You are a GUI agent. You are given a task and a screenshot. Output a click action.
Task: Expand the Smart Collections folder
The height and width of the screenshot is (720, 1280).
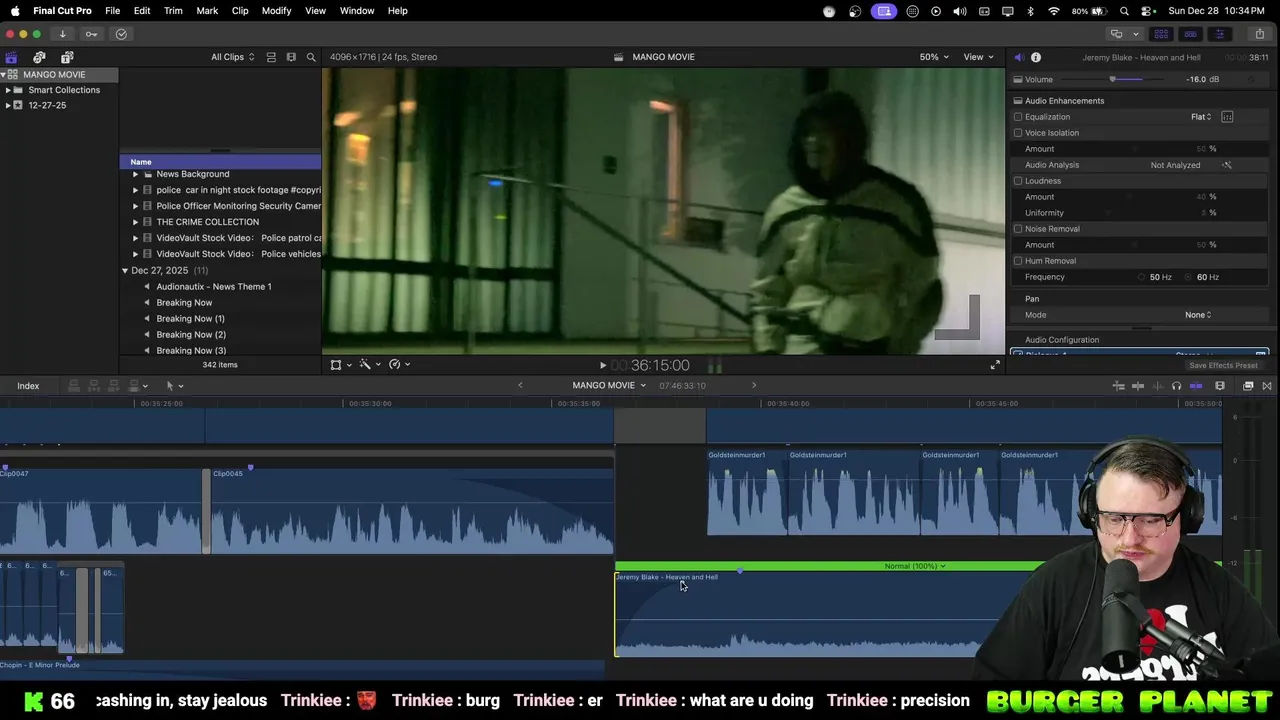point(8,90)
